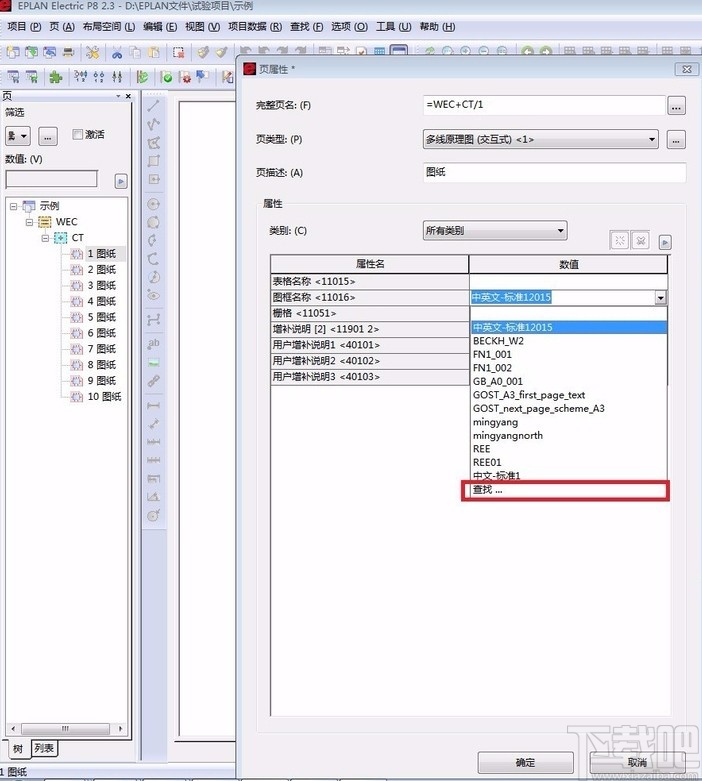This screenshot has width=702, height=781.
Task: Click the copy icon in the toolbar
Action: click(135, 52)
